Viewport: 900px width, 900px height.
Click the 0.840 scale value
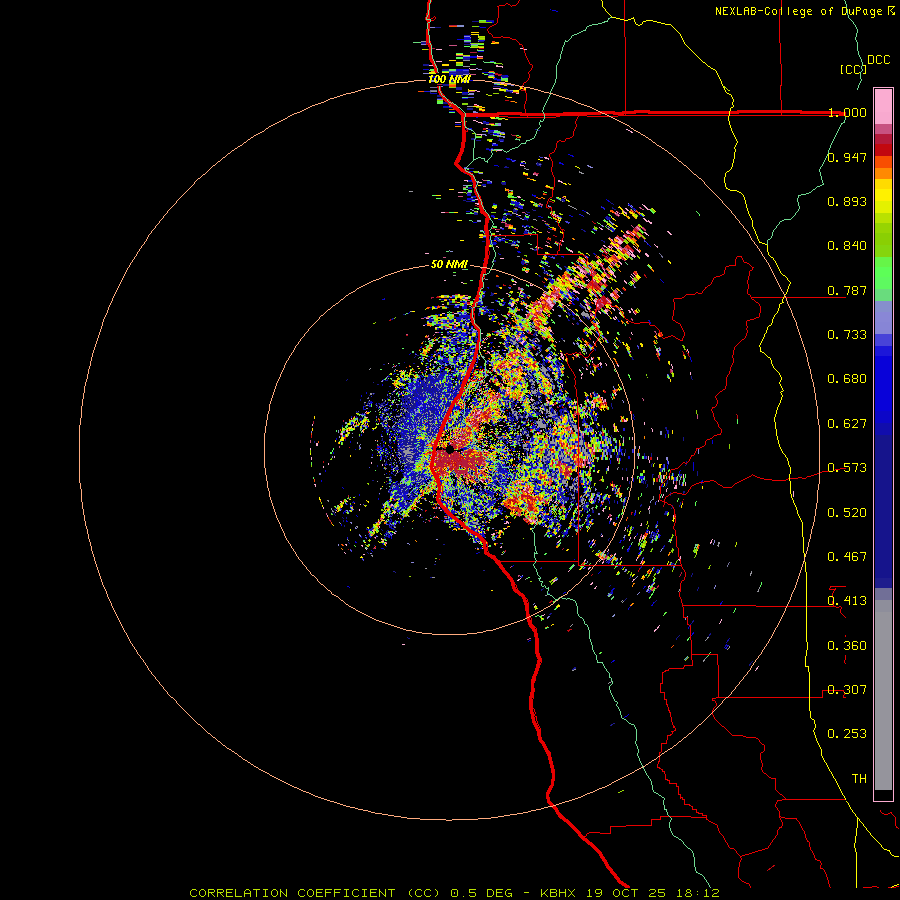[847, 246]
